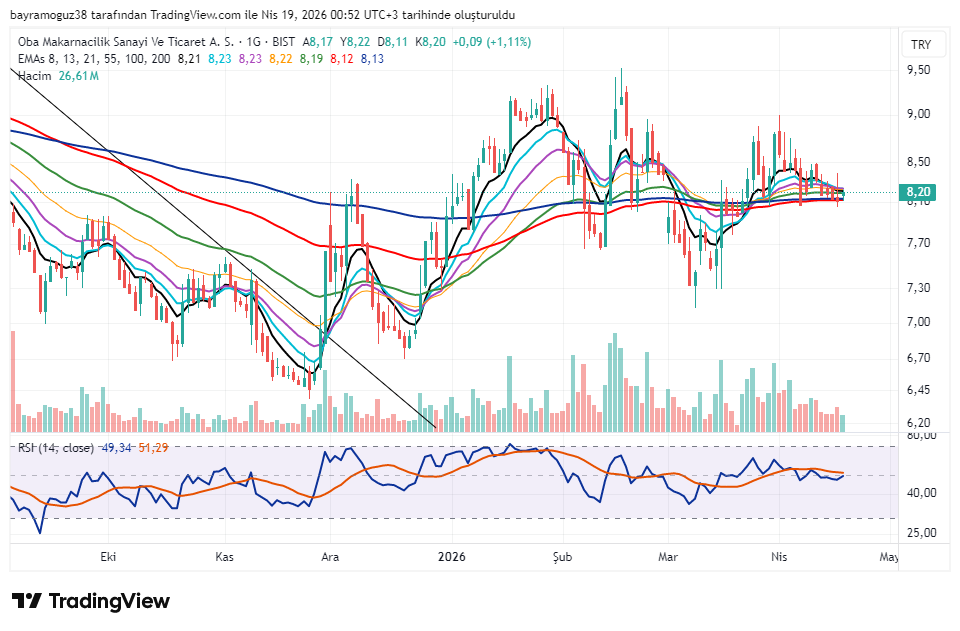Click the EMAs 8, 13, 21, 55, 100, 200 indicator name
This screenshot has height=631, width=960.
coord(94,59)
